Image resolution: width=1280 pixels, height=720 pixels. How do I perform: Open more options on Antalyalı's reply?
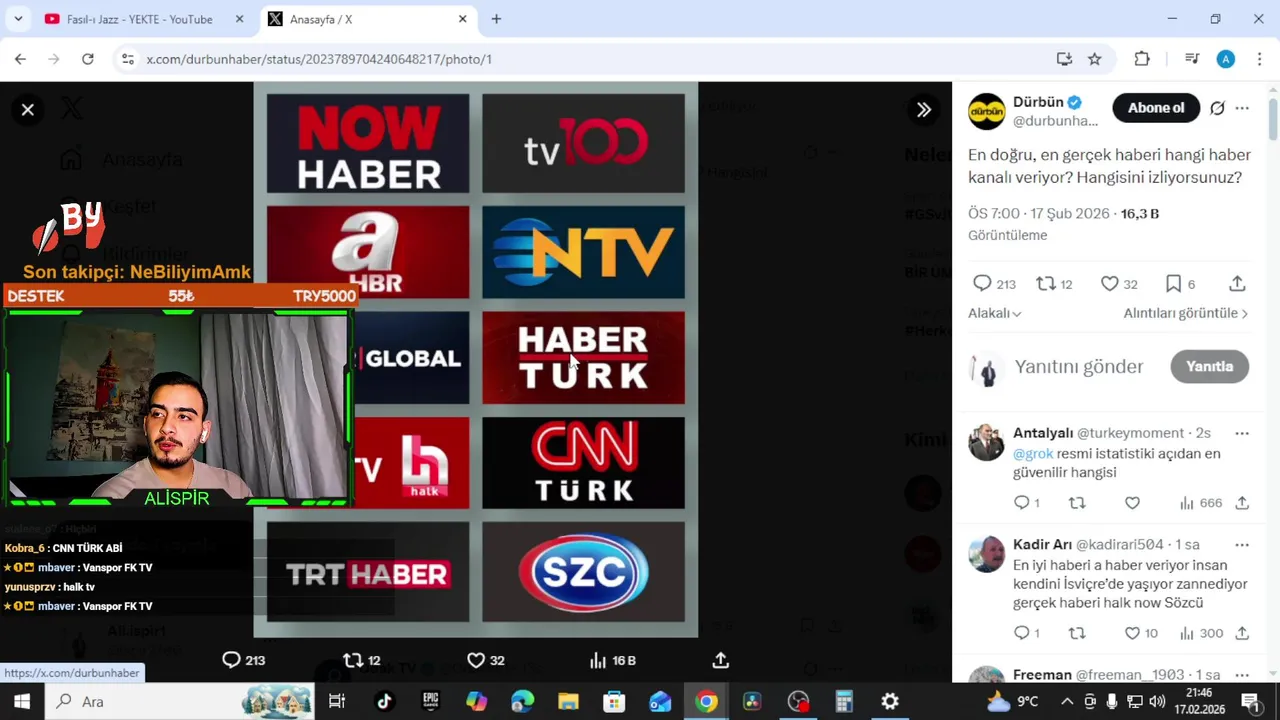pos(1242,433)
